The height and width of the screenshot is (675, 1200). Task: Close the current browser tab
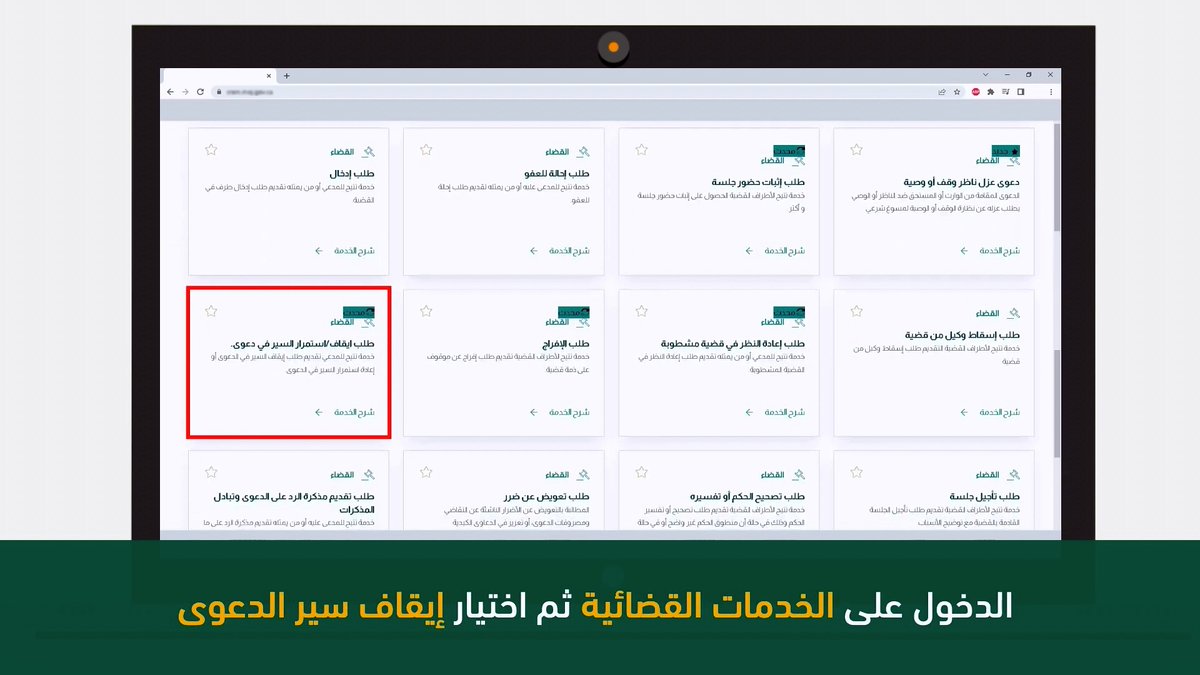(x=270, y=75)
